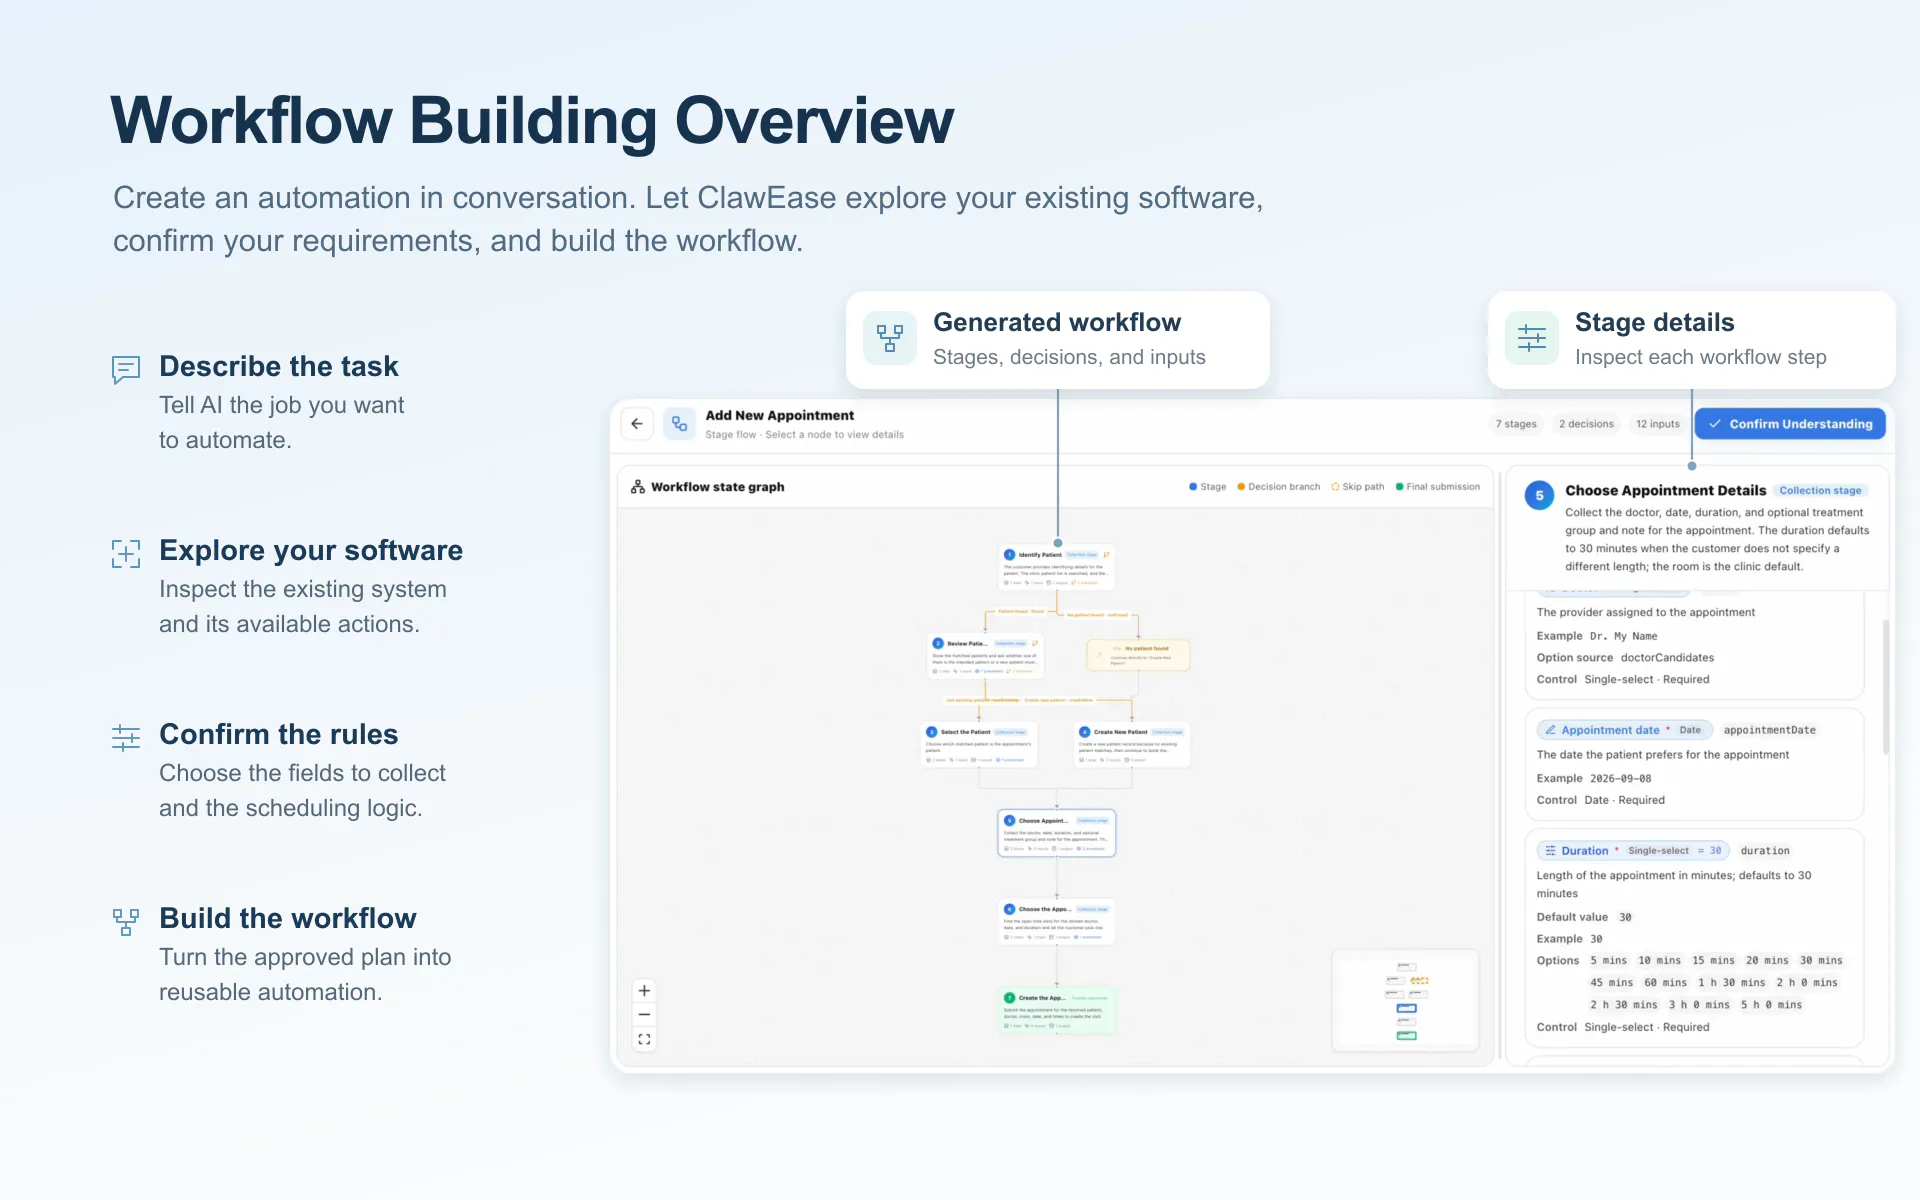
Task: Click the Confirm the rules heading
Action: coord(279,734)
